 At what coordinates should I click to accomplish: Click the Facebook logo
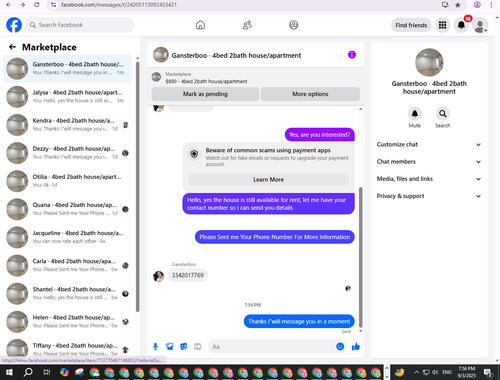coord(14,25)
